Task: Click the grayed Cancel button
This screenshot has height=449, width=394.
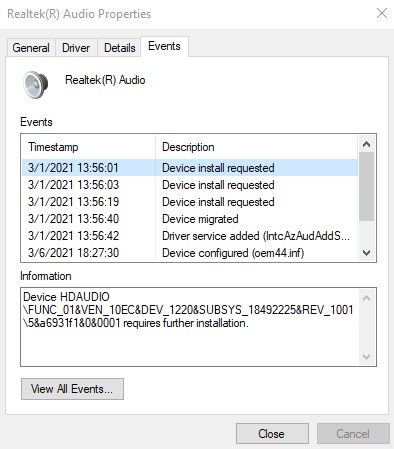Action: pos(353,434)
